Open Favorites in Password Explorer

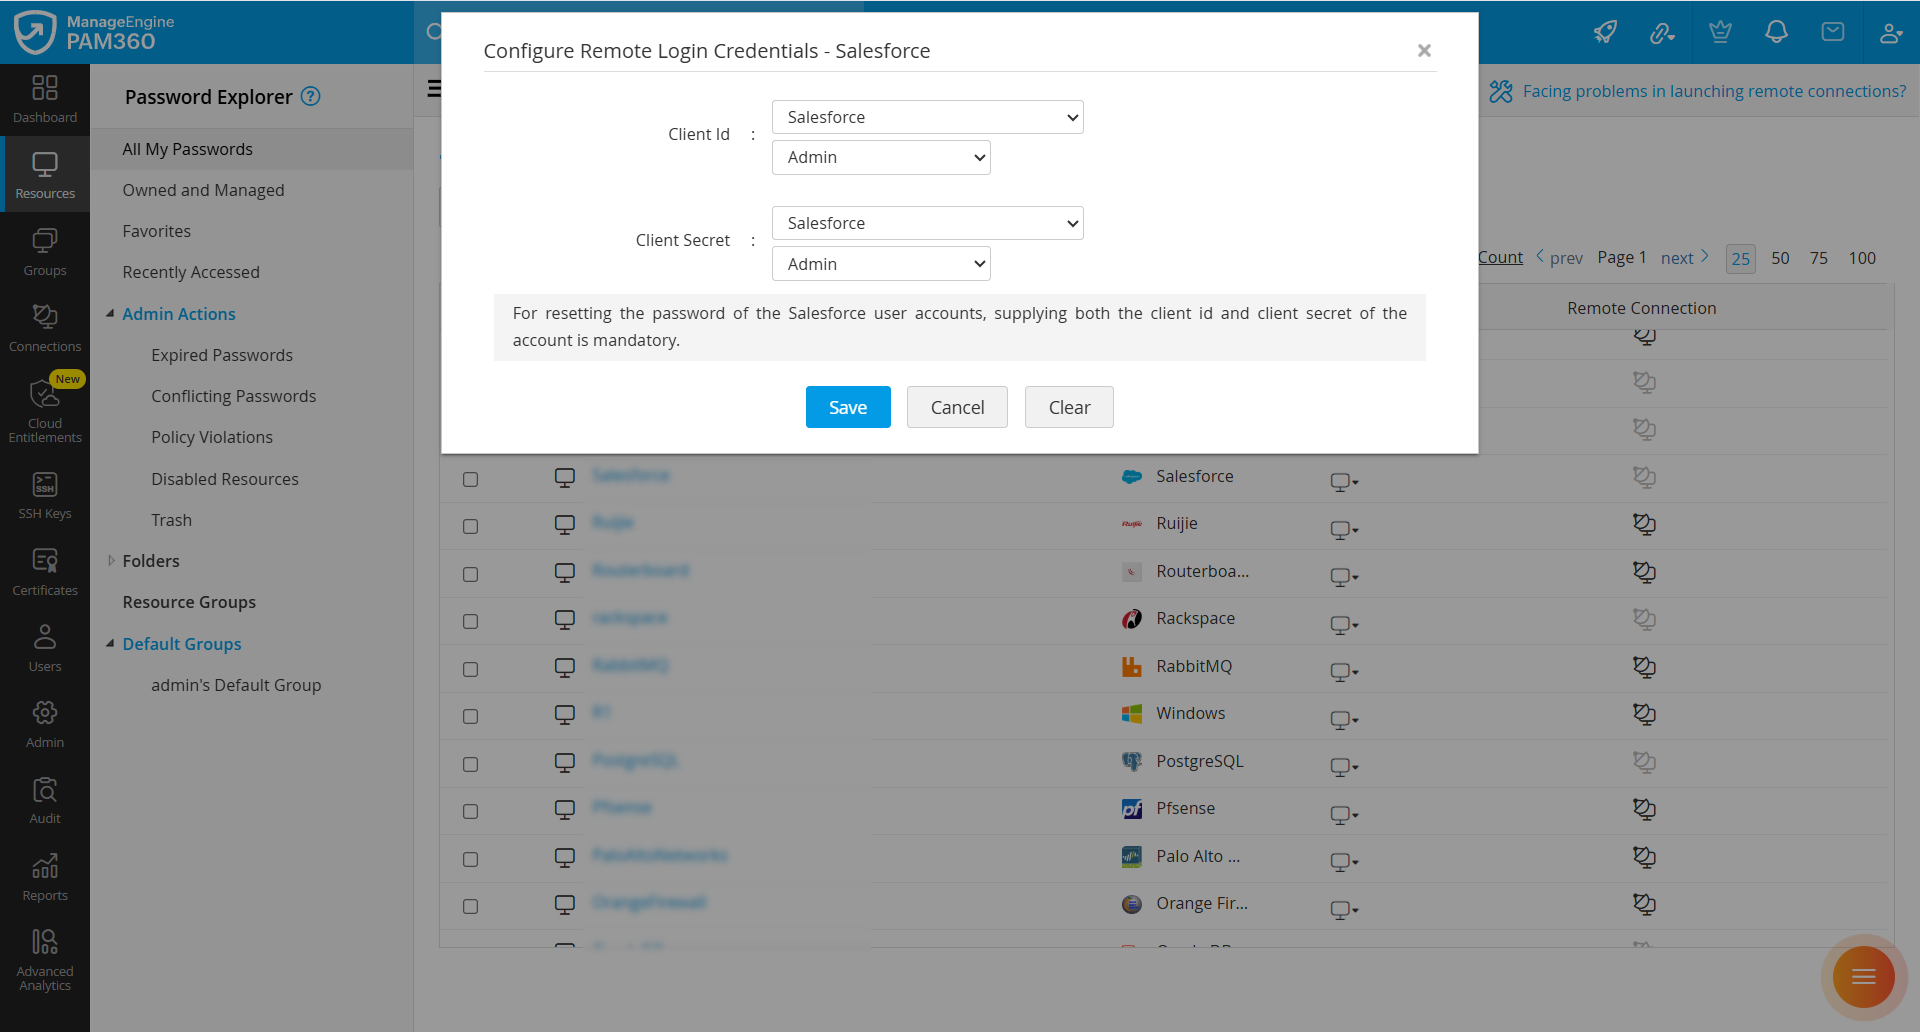click(156, 231)
